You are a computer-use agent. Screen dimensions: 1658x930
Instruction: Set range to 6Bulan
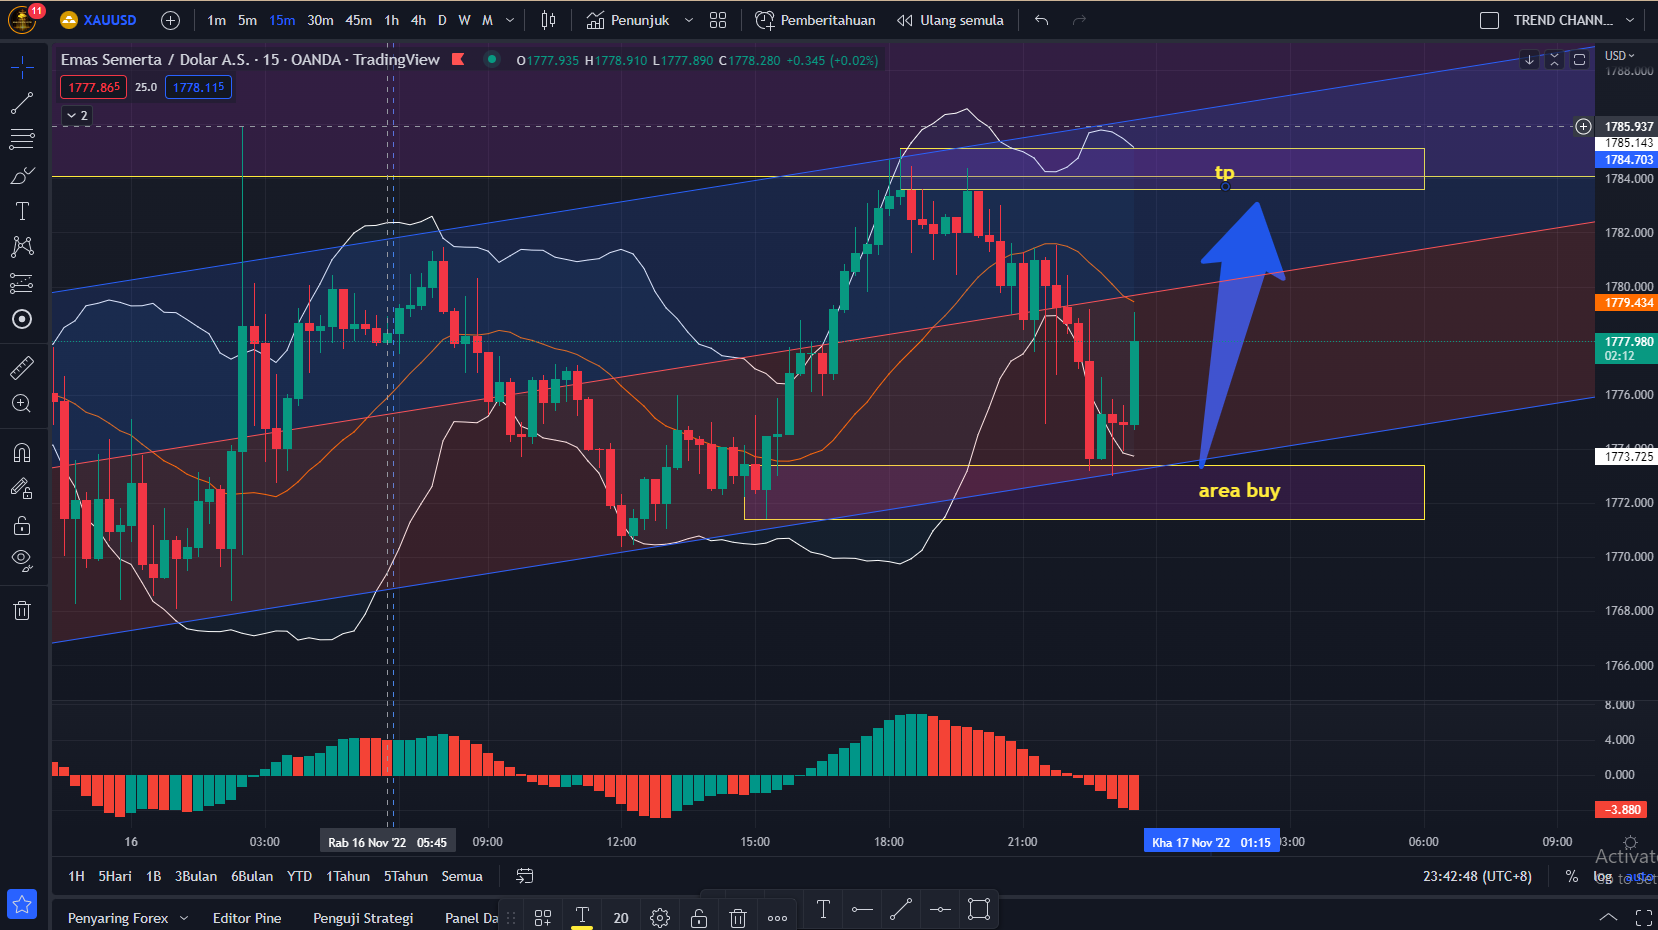(x=252, y=876)
